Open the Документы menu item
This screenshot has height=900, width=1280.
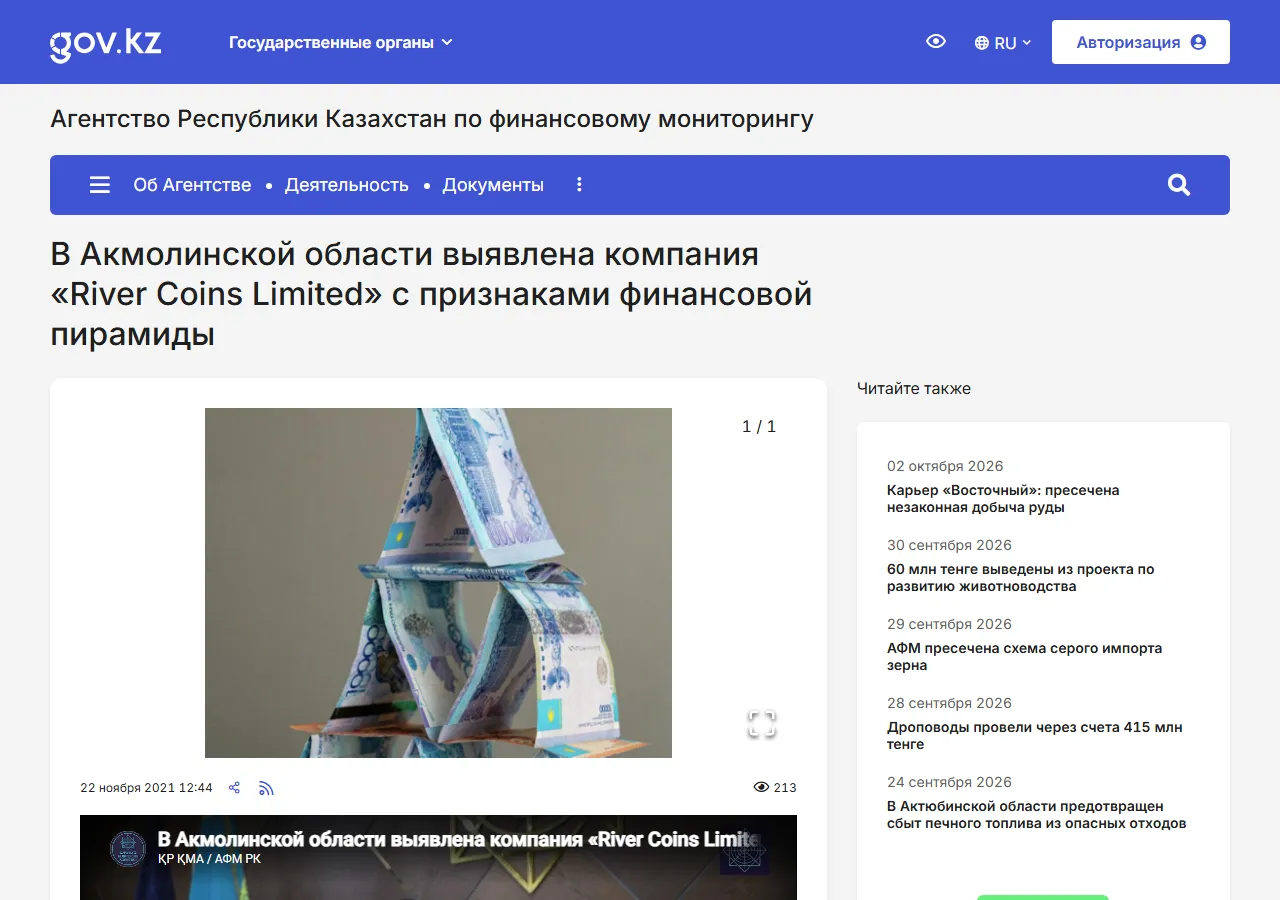[493, 185]
